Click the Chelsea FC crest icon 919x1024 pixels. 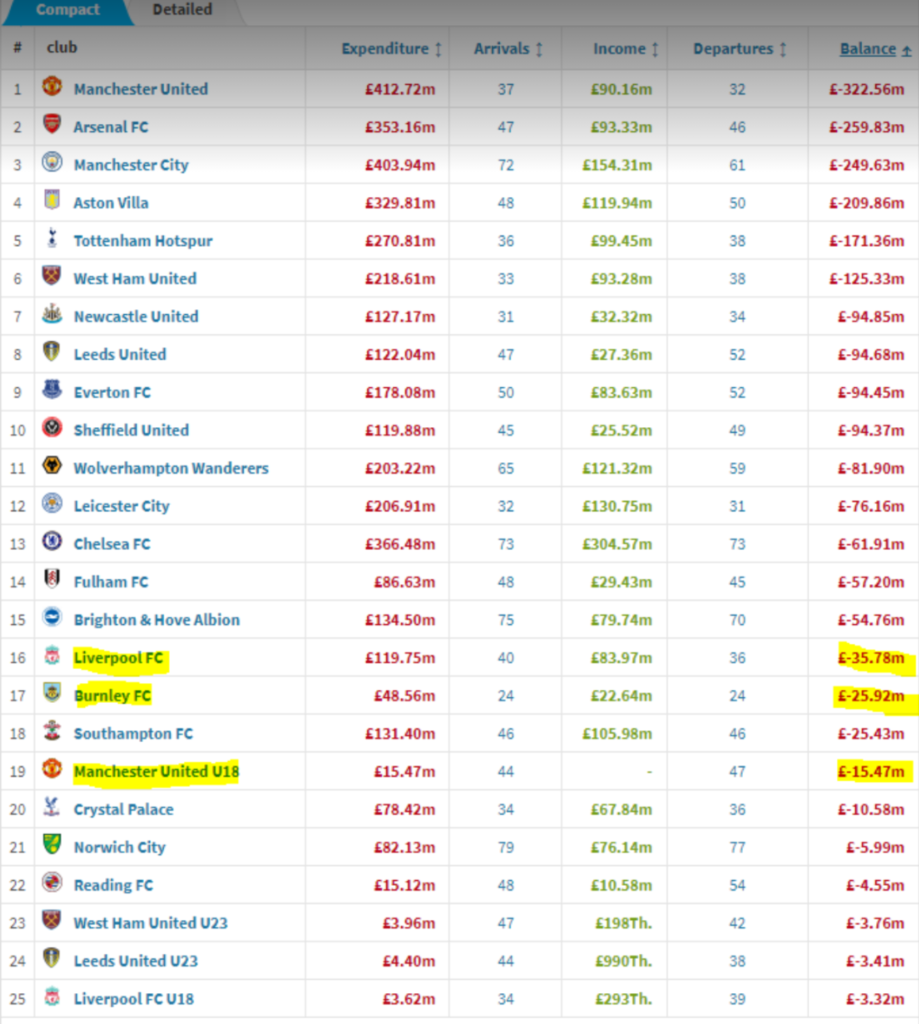point(52,541)
